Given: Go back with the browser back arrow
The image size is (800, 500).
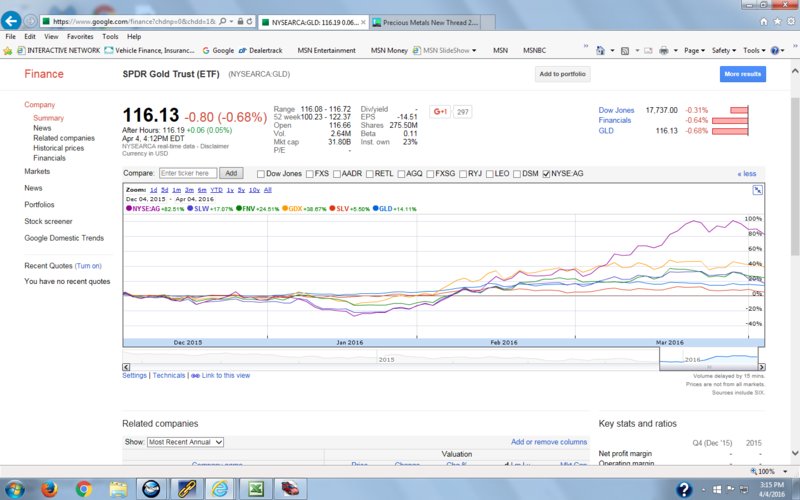Looking at the screenshot, I should click(11, 21).
